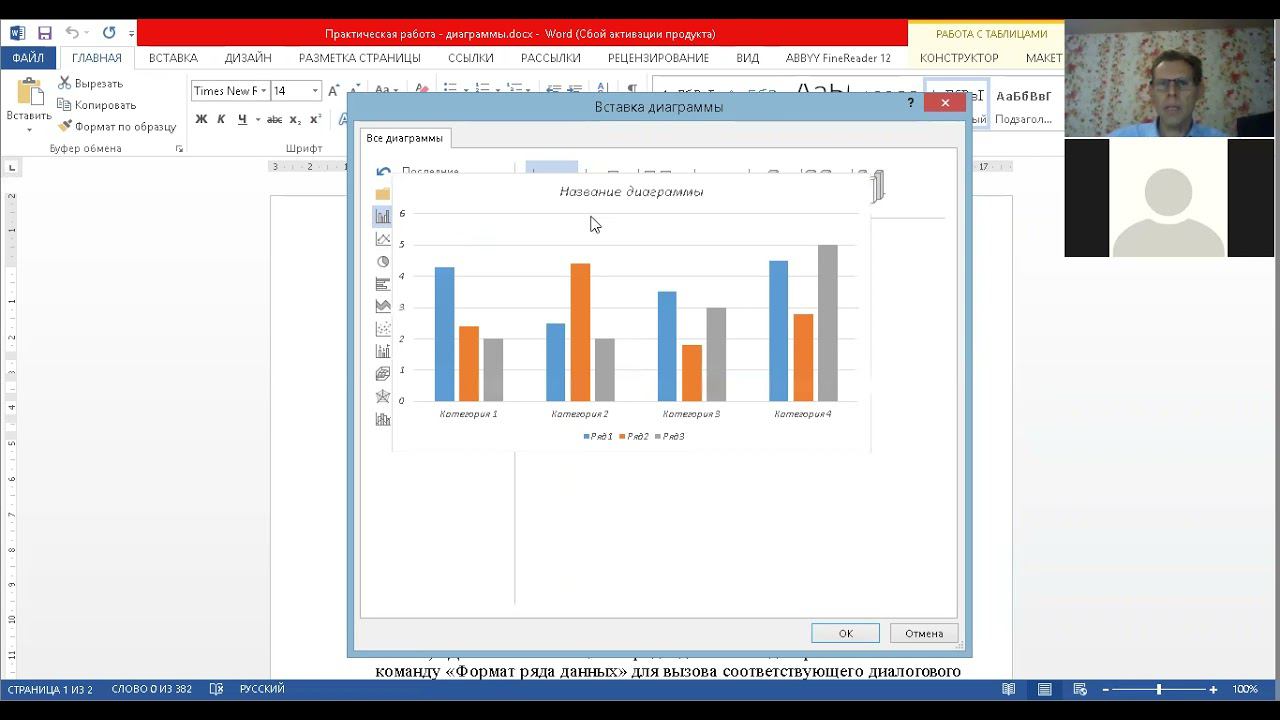
Task: Switch to the ДИЗАЙН ribbon tab
Action: [x=248, y=58]
